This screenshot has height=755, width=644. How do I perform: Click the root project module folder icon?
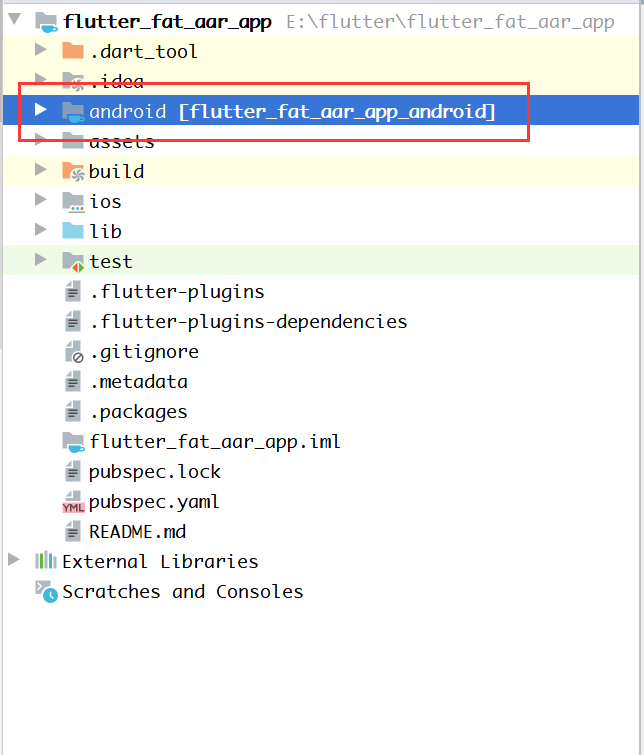(47, 23)
